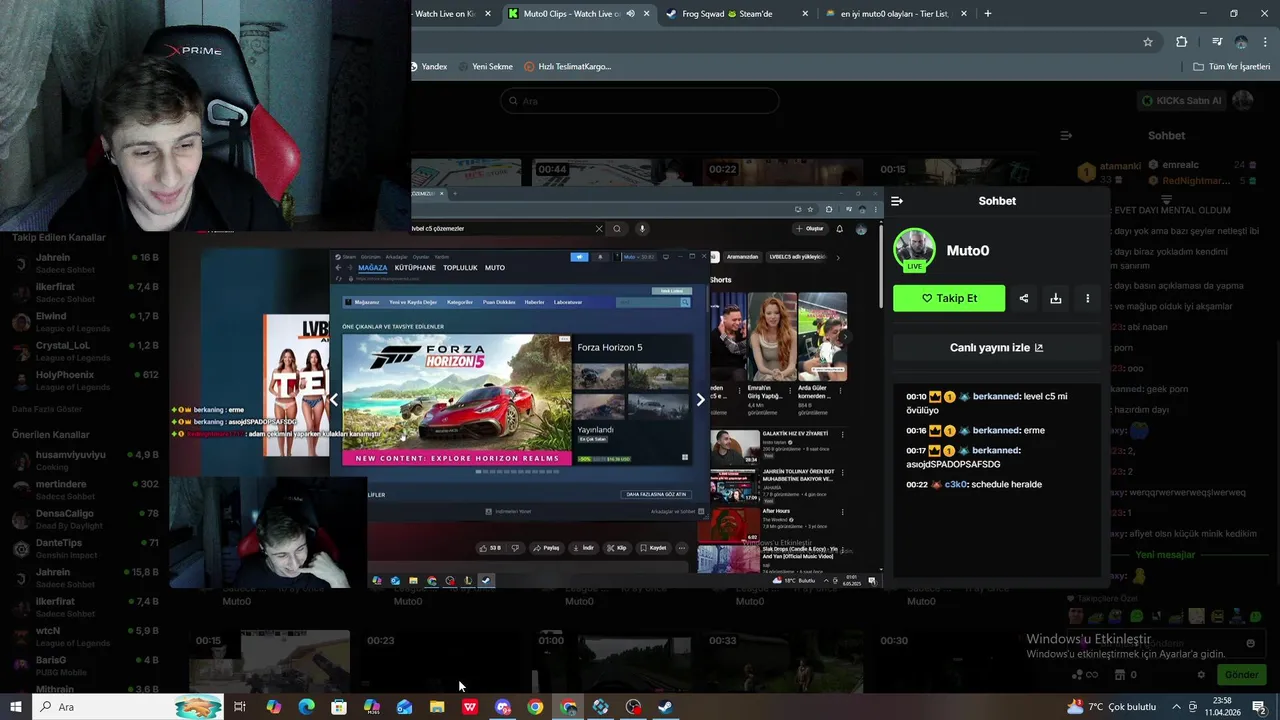This screenshot has width=1280, height=720.
Task: Bookmark this page with the star icon
Action: (x=1148, y=42)
